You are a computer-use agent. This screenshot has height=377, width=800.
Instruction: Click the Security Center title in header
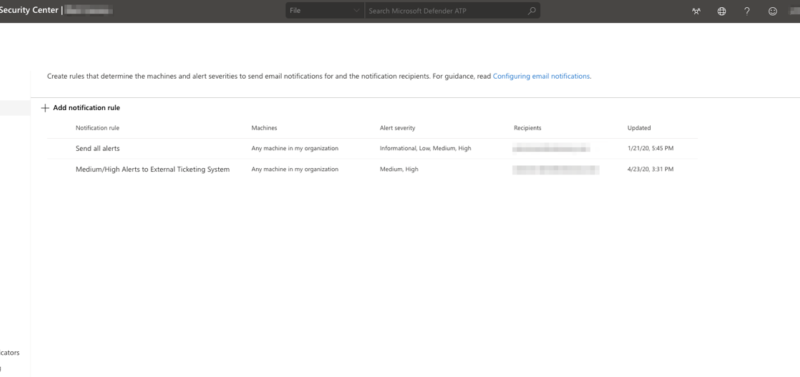pyautogui.click(x=29, y=10)
